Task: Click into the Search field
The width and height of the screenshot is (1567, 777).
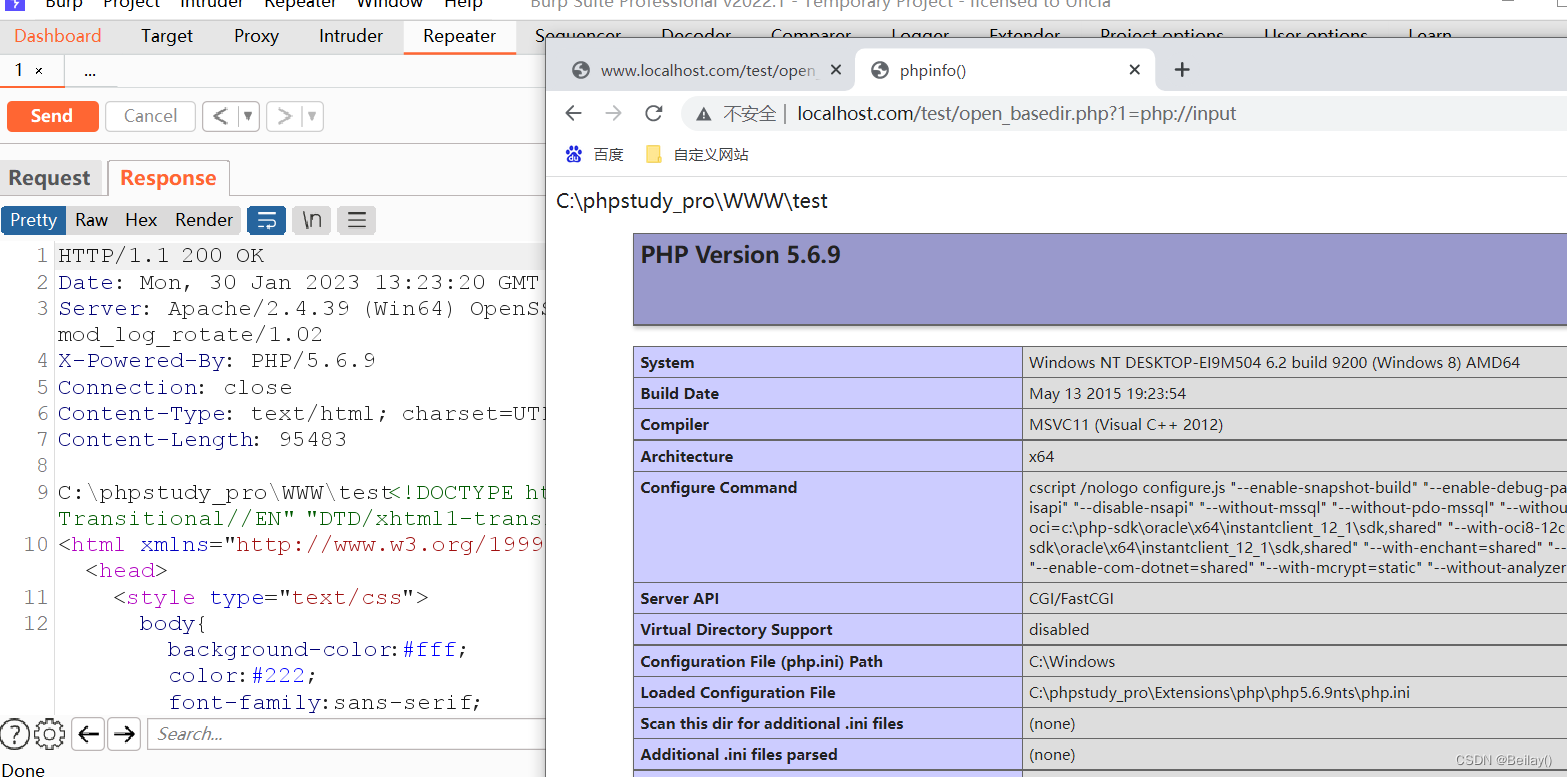Action: 347,734
